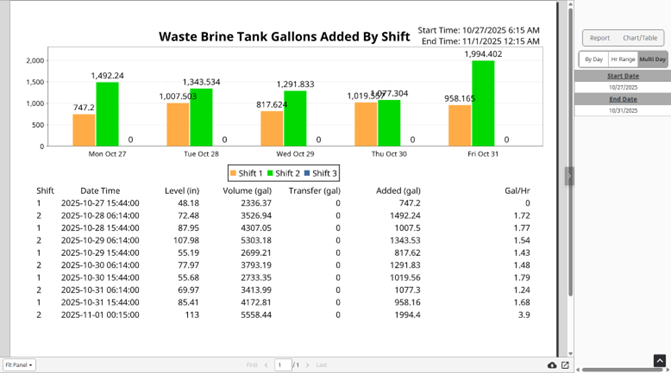This screenshot has height=373, width=671.
Task: Click the Wed Oct 29 axis label
Action: point(295,154)
